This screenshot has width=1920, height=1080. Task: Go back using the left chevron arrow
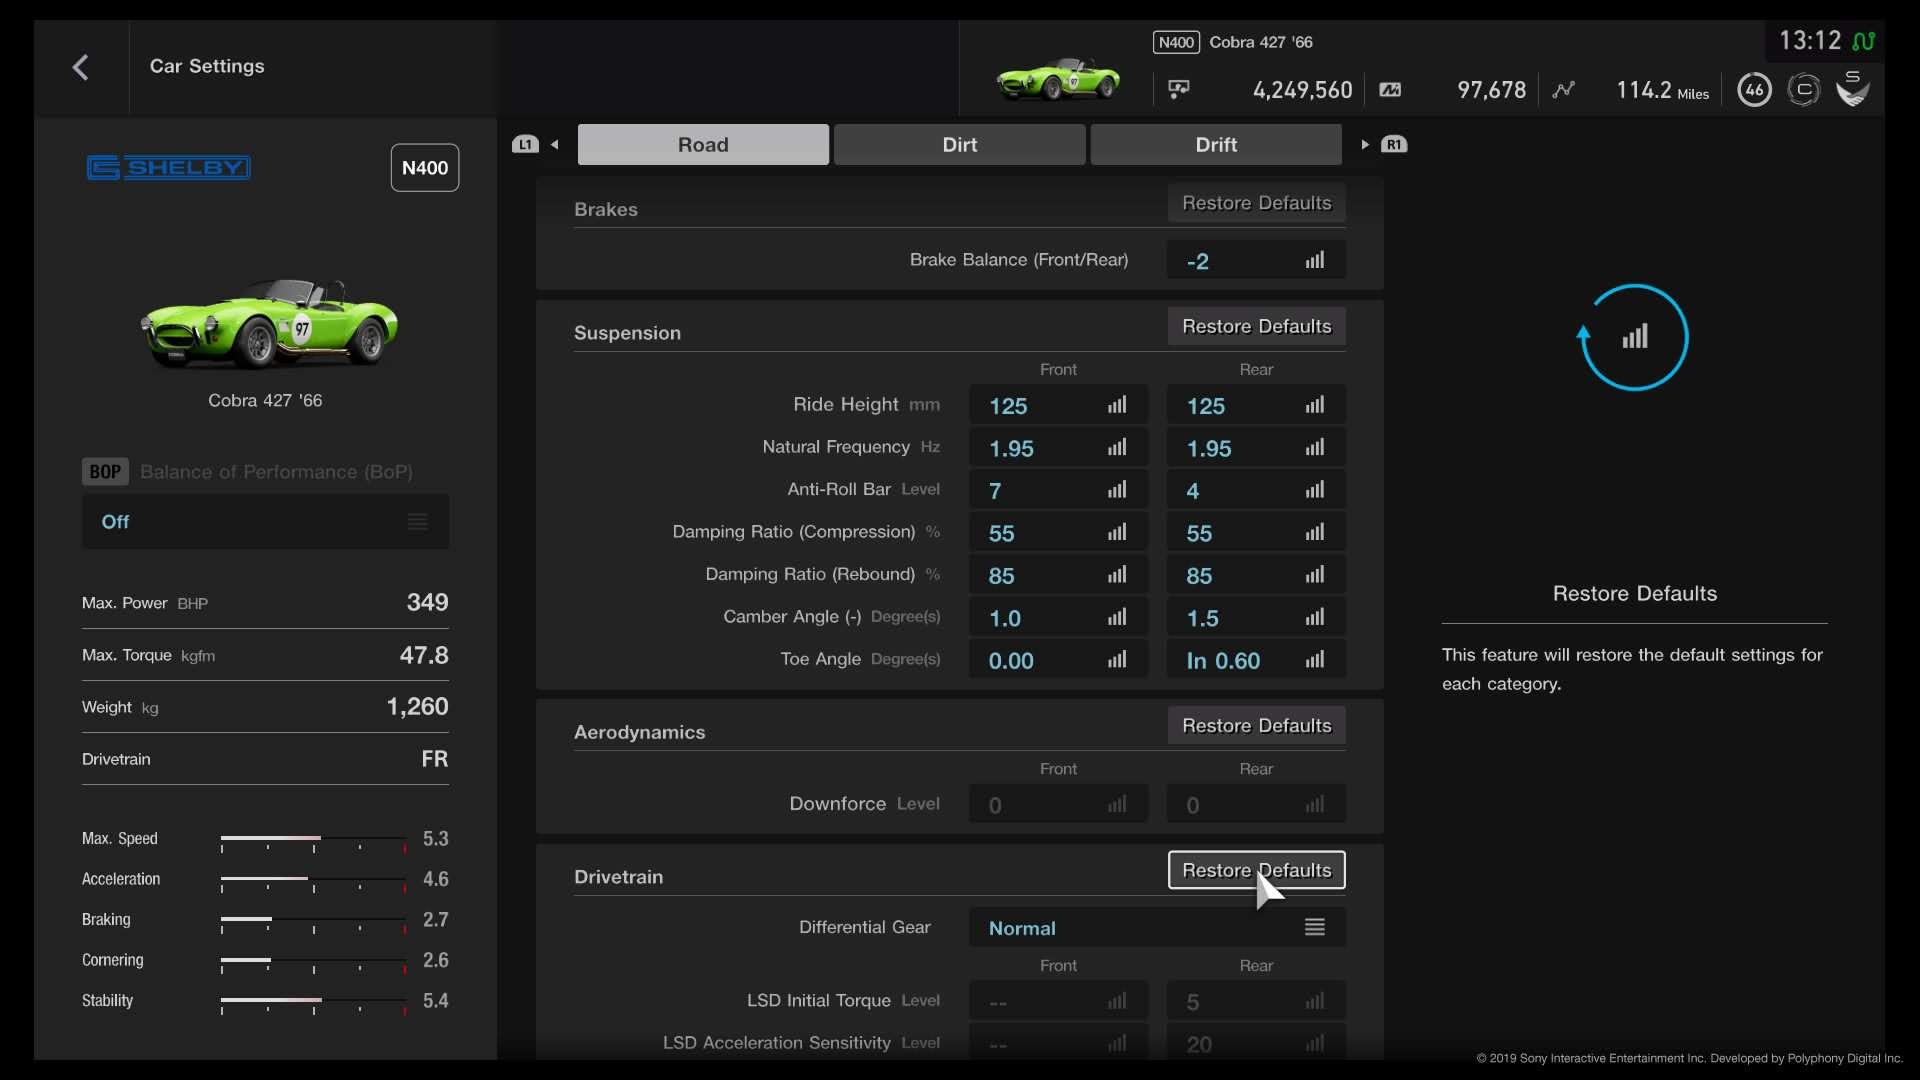click(81, 67)
